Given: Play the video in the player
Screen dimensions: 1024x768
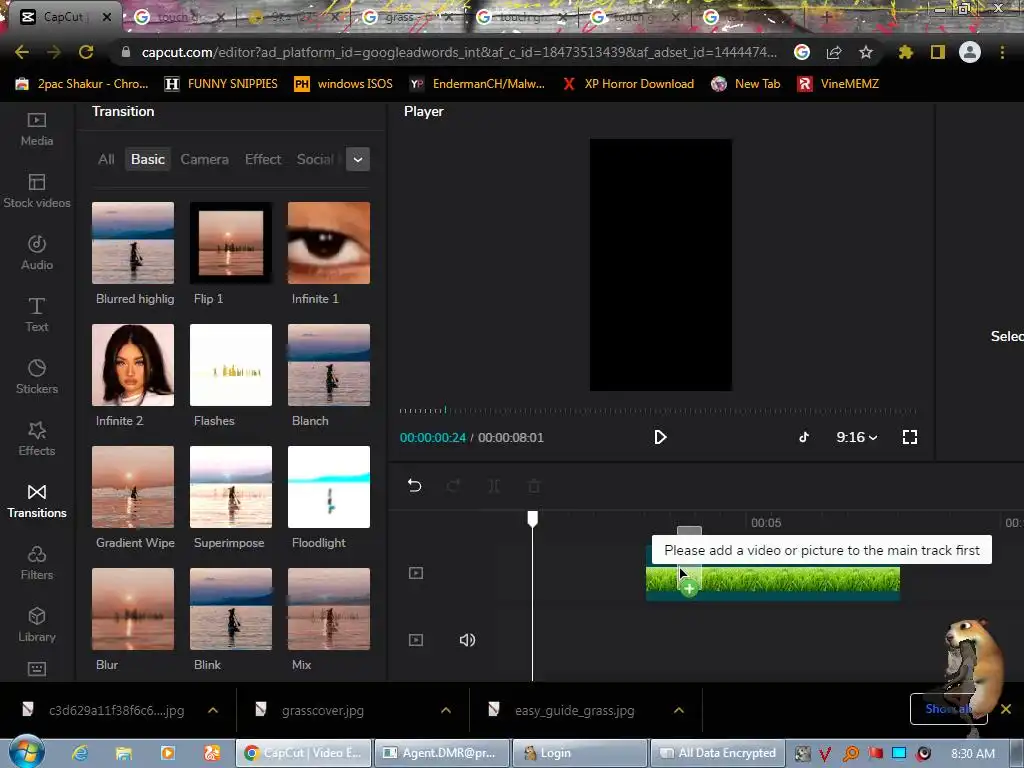Looking at the screenshot, I should click(660, 437).
